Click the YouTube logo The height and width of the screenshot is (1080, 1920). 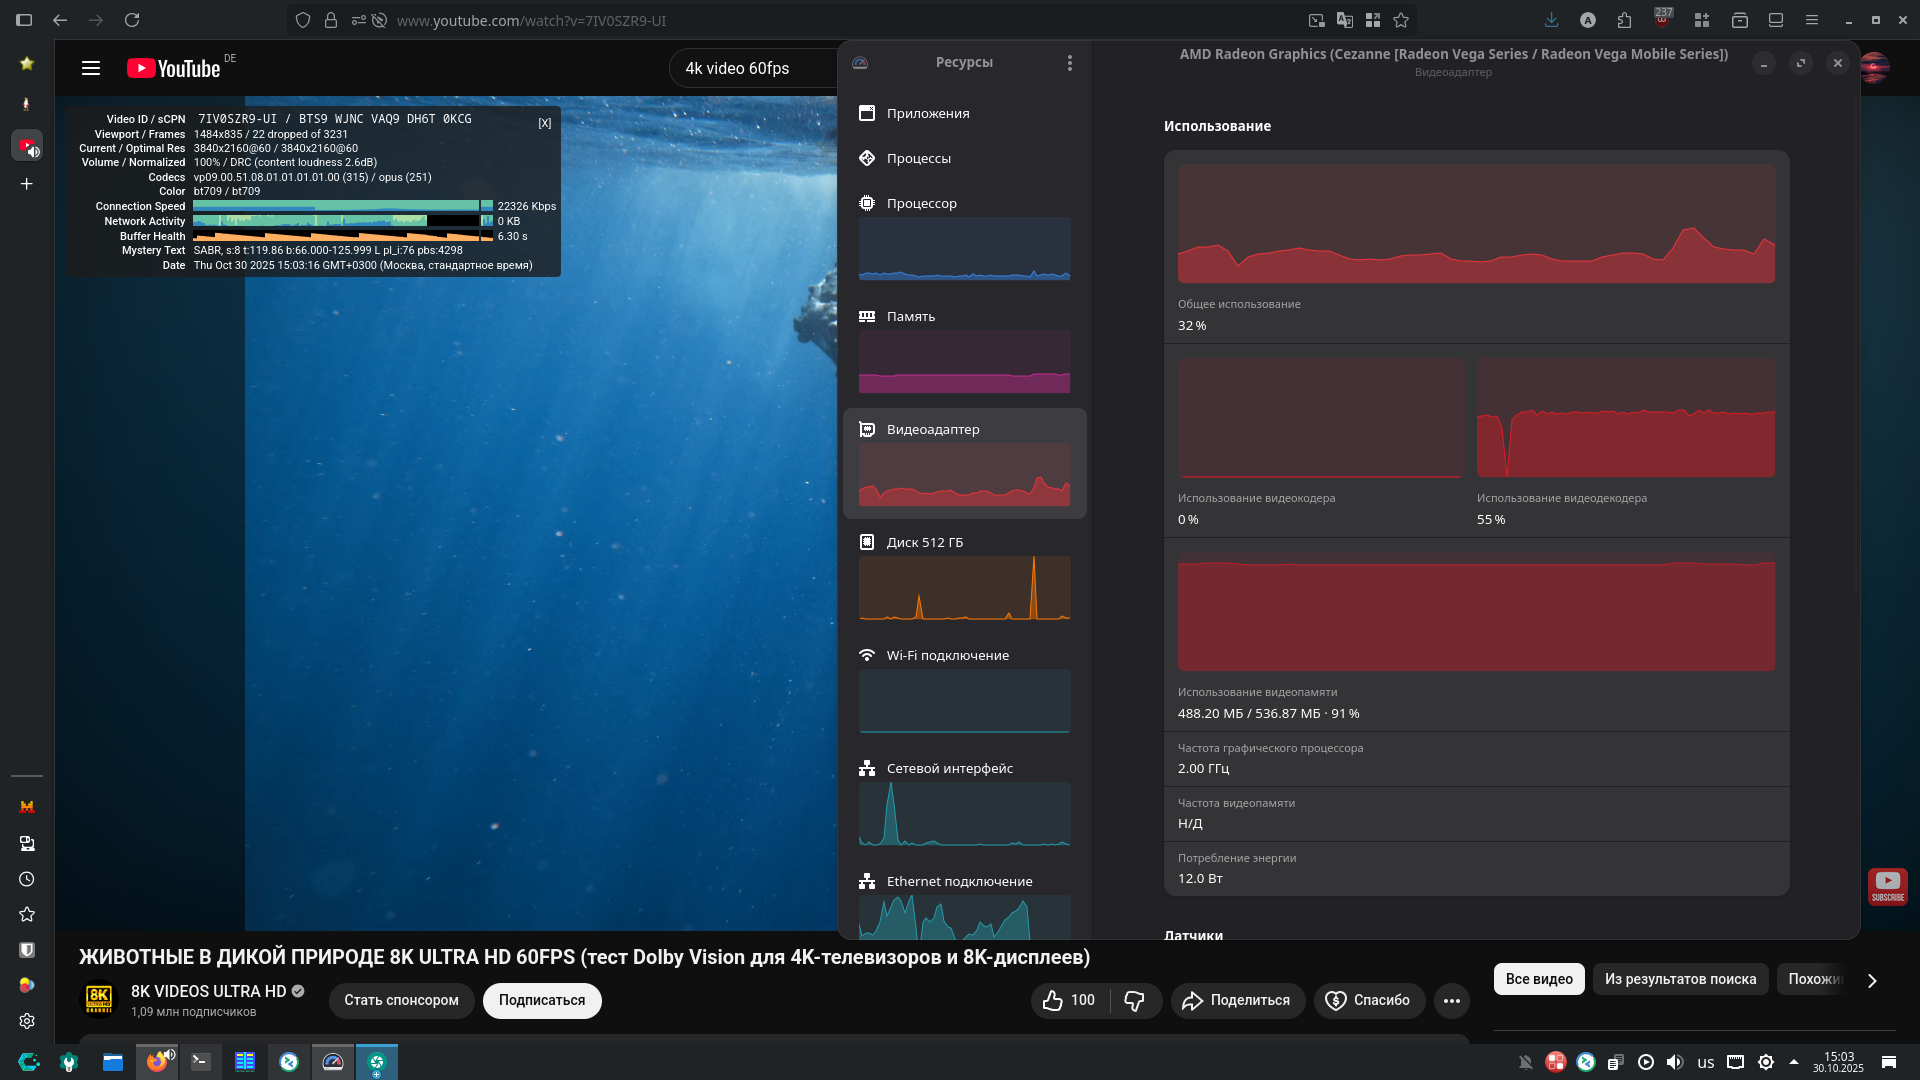click(174, 68)
